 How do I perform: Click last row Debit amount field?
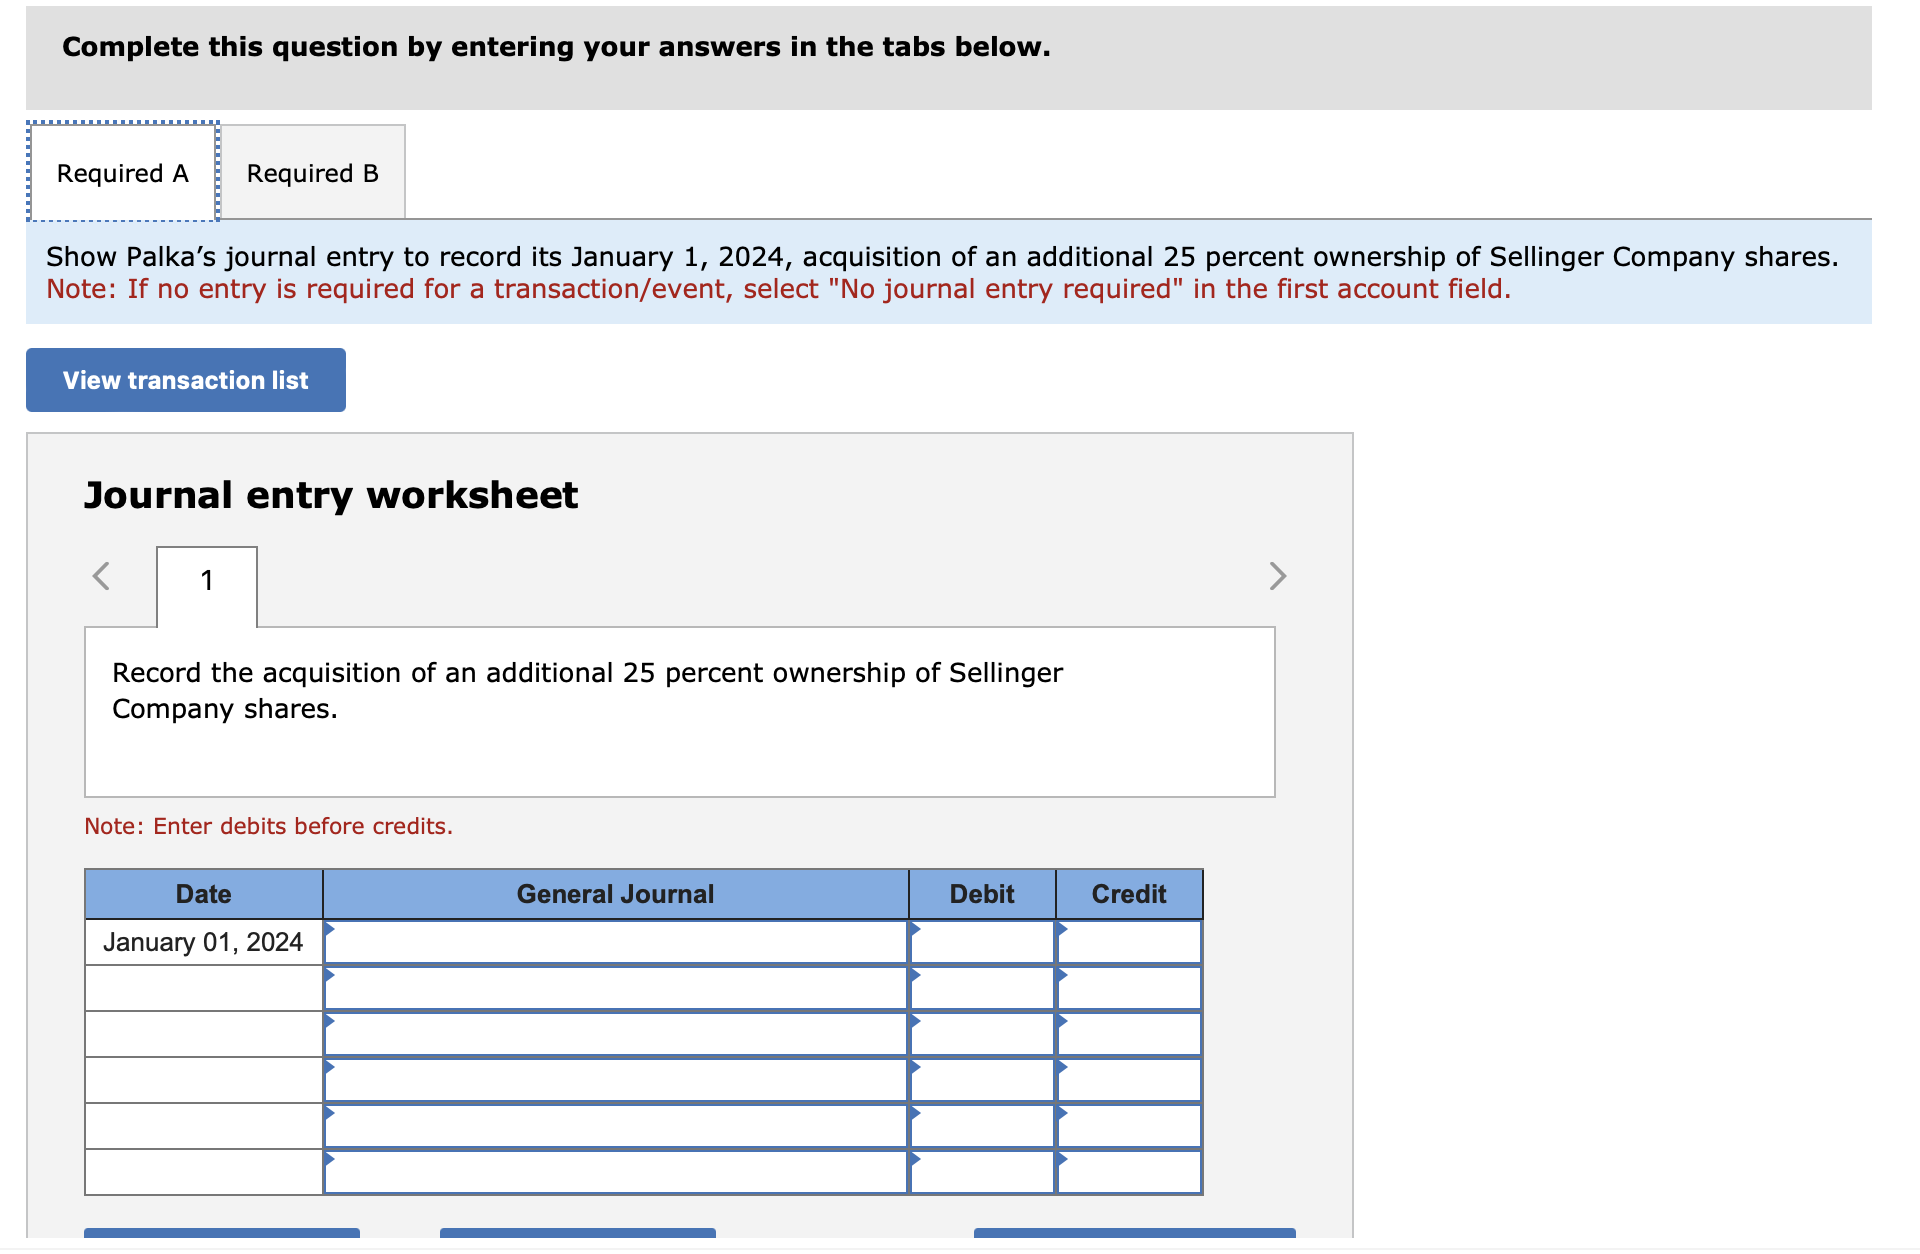click(x=982, y=1173)
